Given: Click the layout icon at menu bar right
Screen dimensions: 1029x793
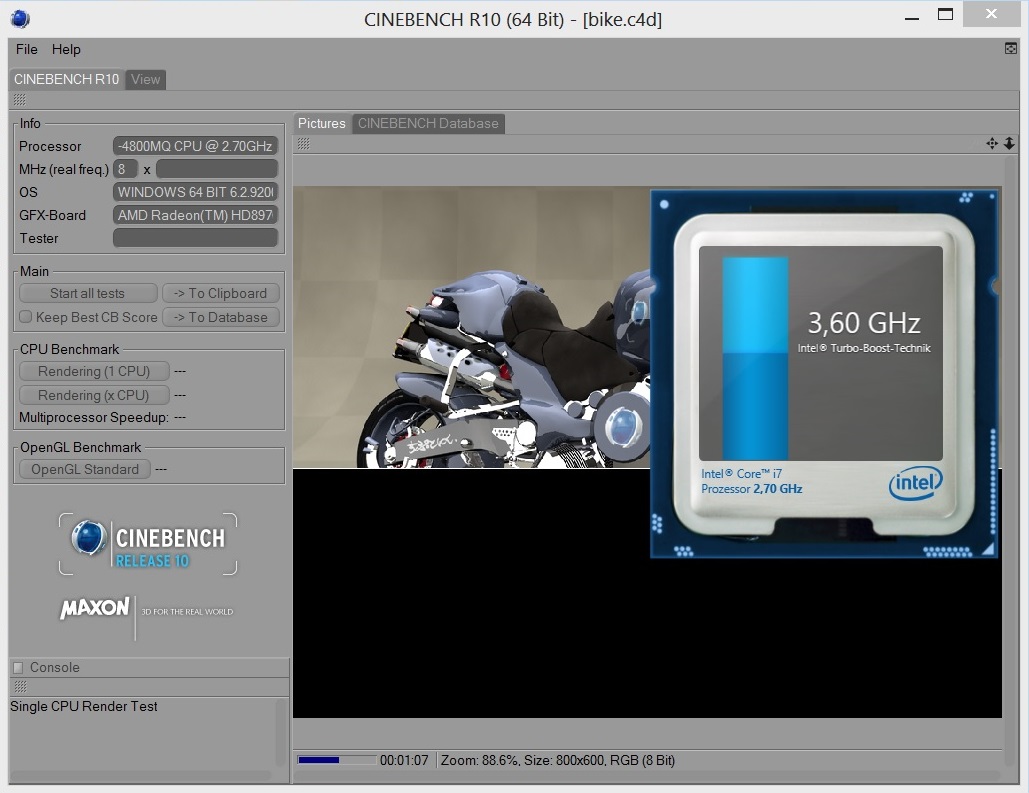Looking at the screenshot, I should (x=1011, y=48).
